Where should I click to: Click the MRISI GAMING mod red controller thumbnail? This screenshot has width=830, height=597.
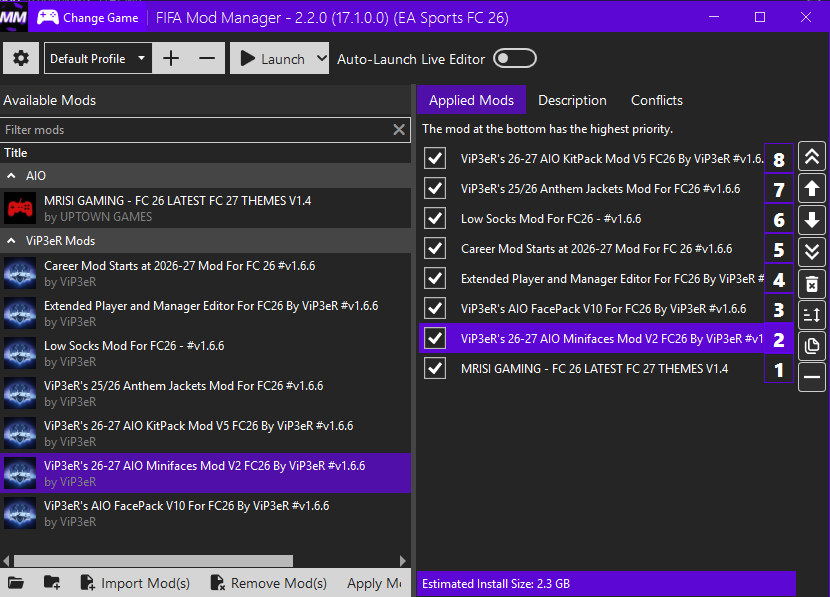20,209
